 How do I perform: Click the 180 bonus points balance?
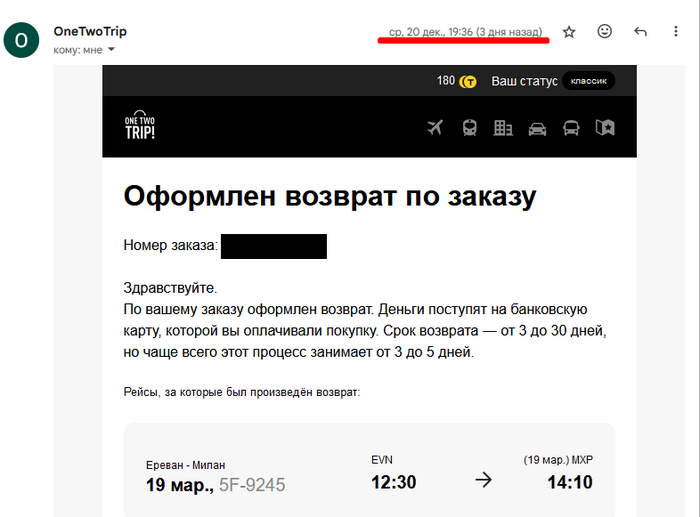(446, 81)
